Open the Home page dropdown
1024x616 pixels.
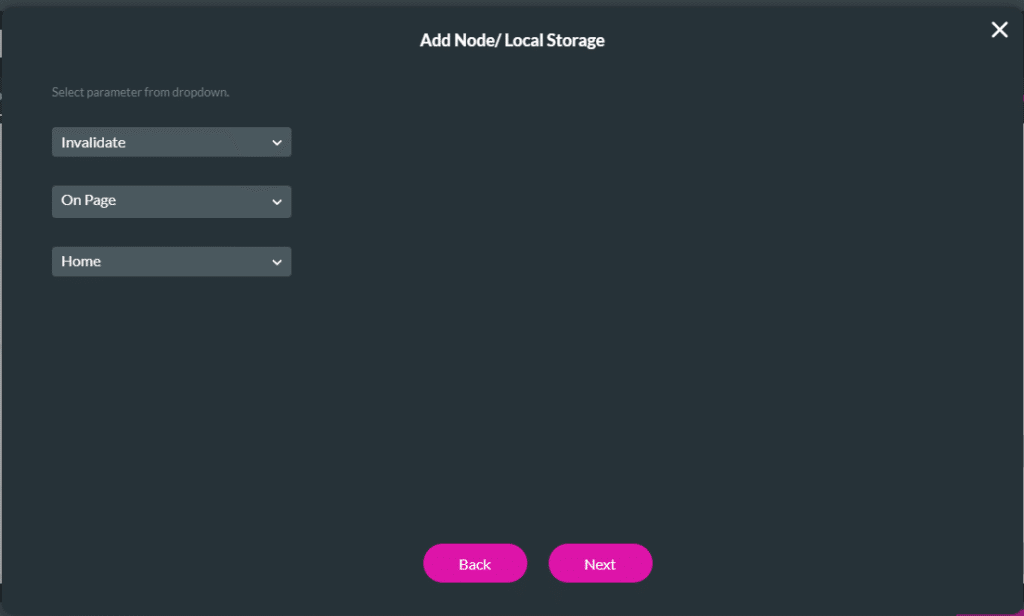pyautogui.click(x=171, y=262)
